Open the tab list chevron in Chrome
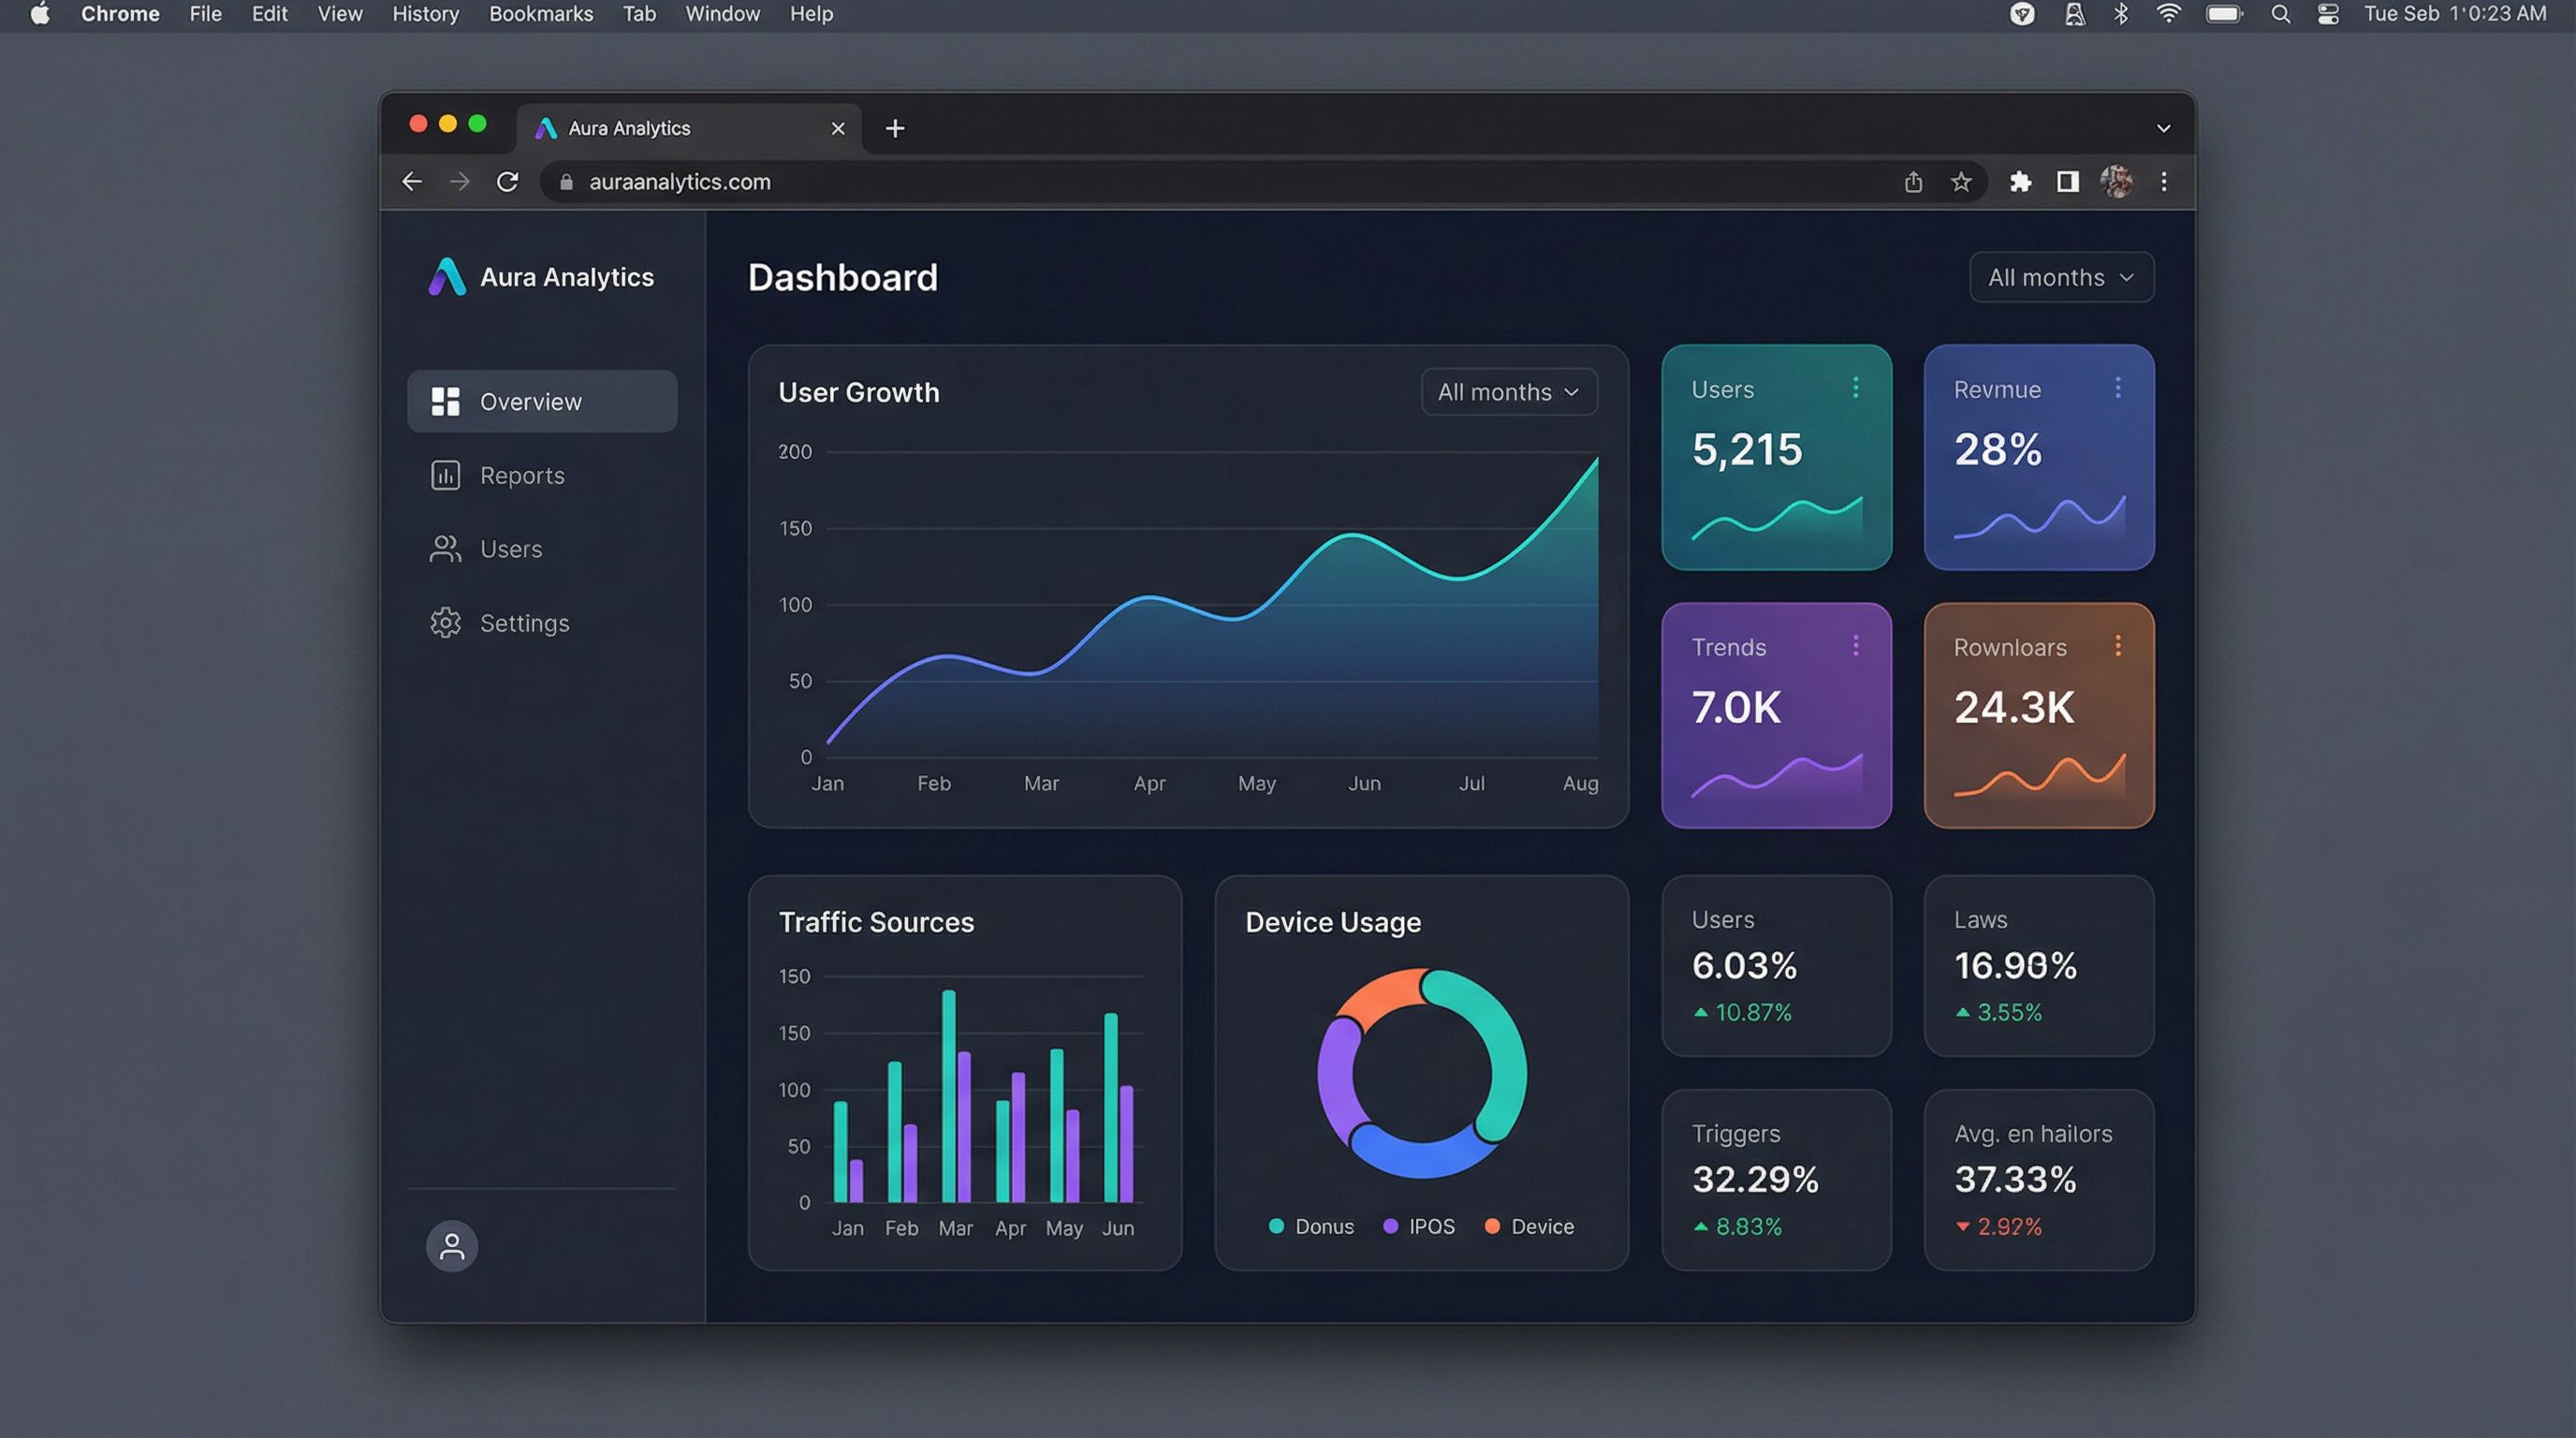The image size is (2576, 1438). [2163, 128]
